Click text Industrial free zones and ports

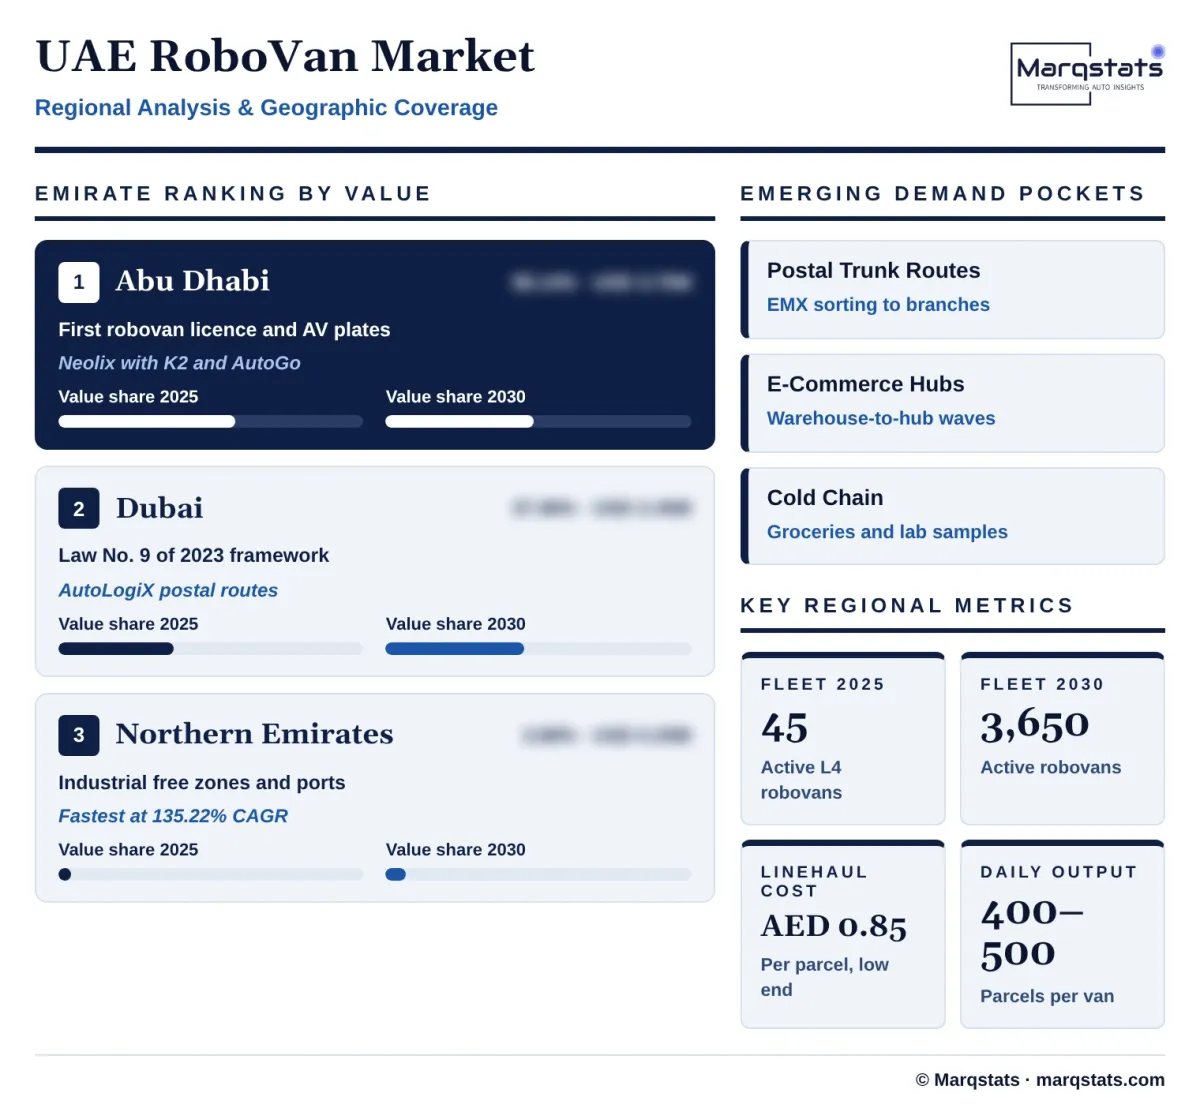202,783
